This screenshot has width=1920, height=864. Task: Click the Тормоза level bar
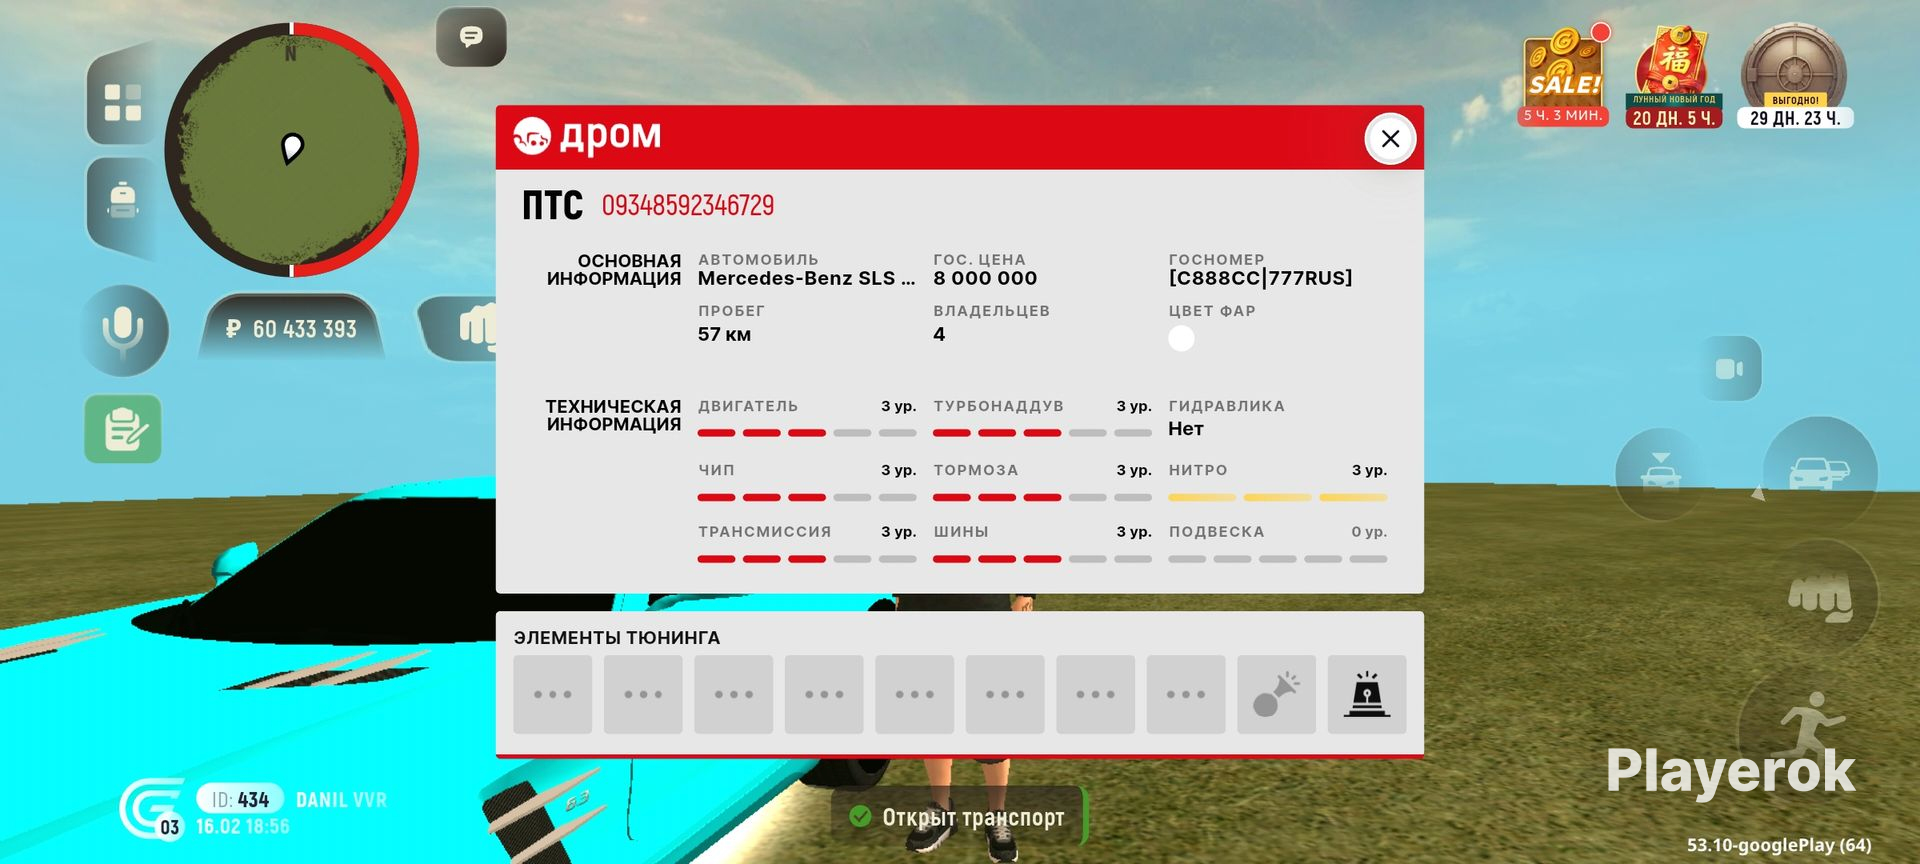point(1042,497)
